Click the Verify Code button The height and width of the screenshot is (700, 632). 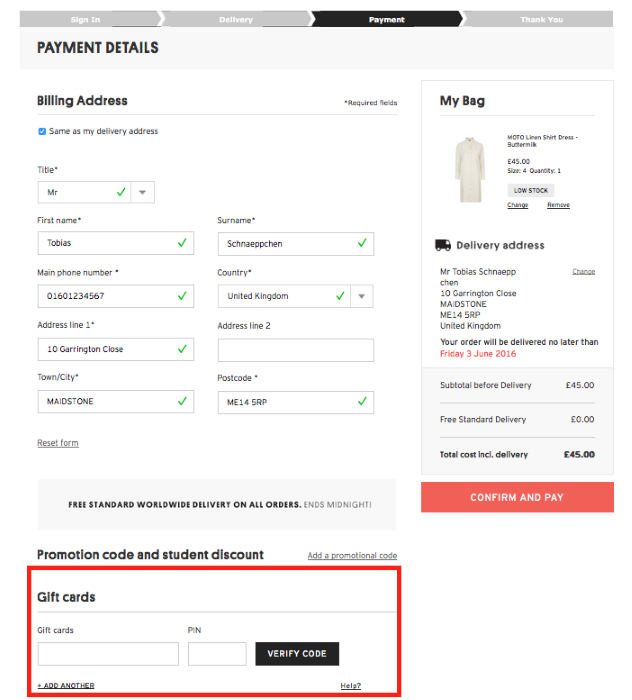point(297,654)
